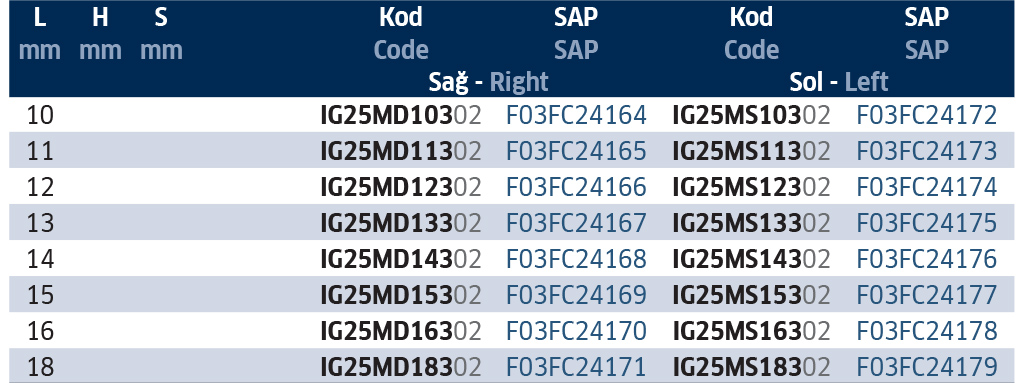The height and width of the screenshot is (383, 1024).
Task: Click length value 18
Action: pos(40,367)
